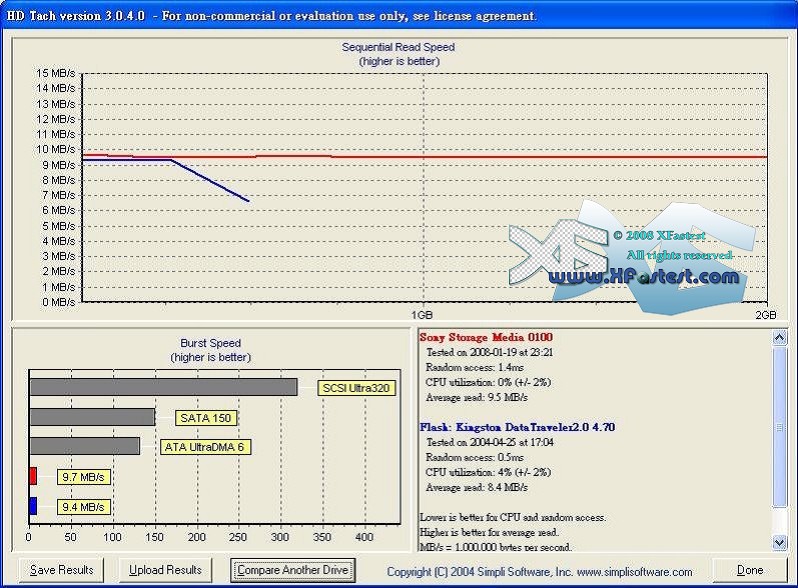Viewport: 798px width, 588px height.
Task: Click the 9.7 MB/s burst label
Action: [83, 477]
